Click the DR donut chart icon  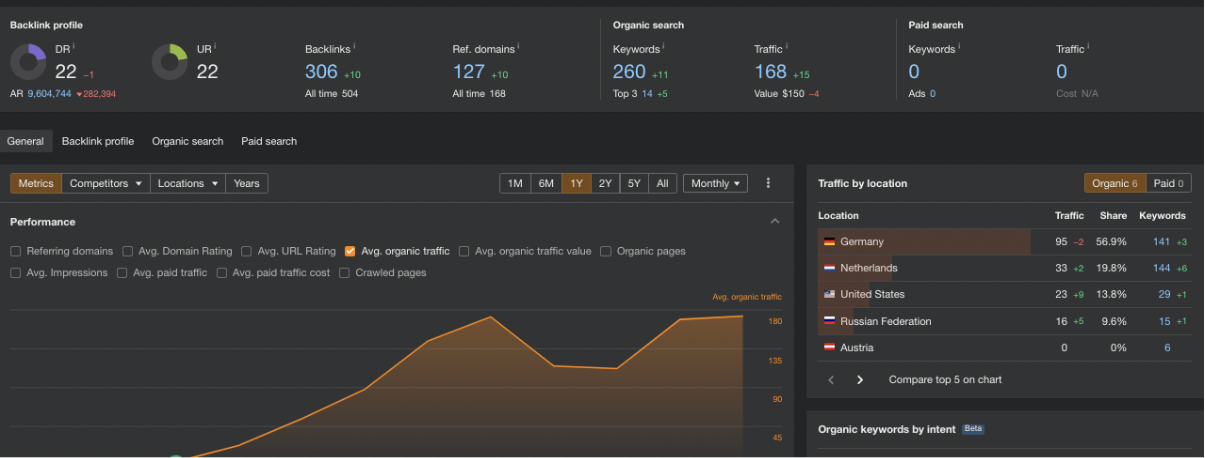click(29, 62)
